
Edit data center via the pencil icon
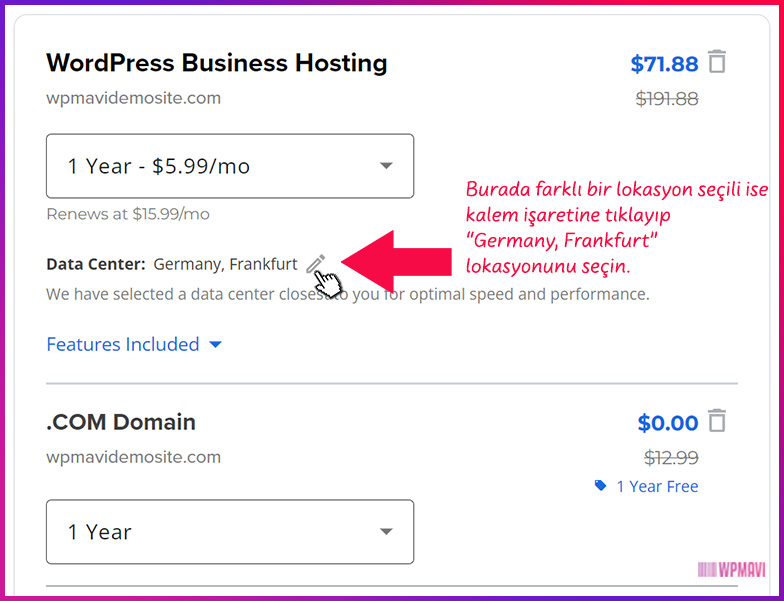[x=315, y=264]
